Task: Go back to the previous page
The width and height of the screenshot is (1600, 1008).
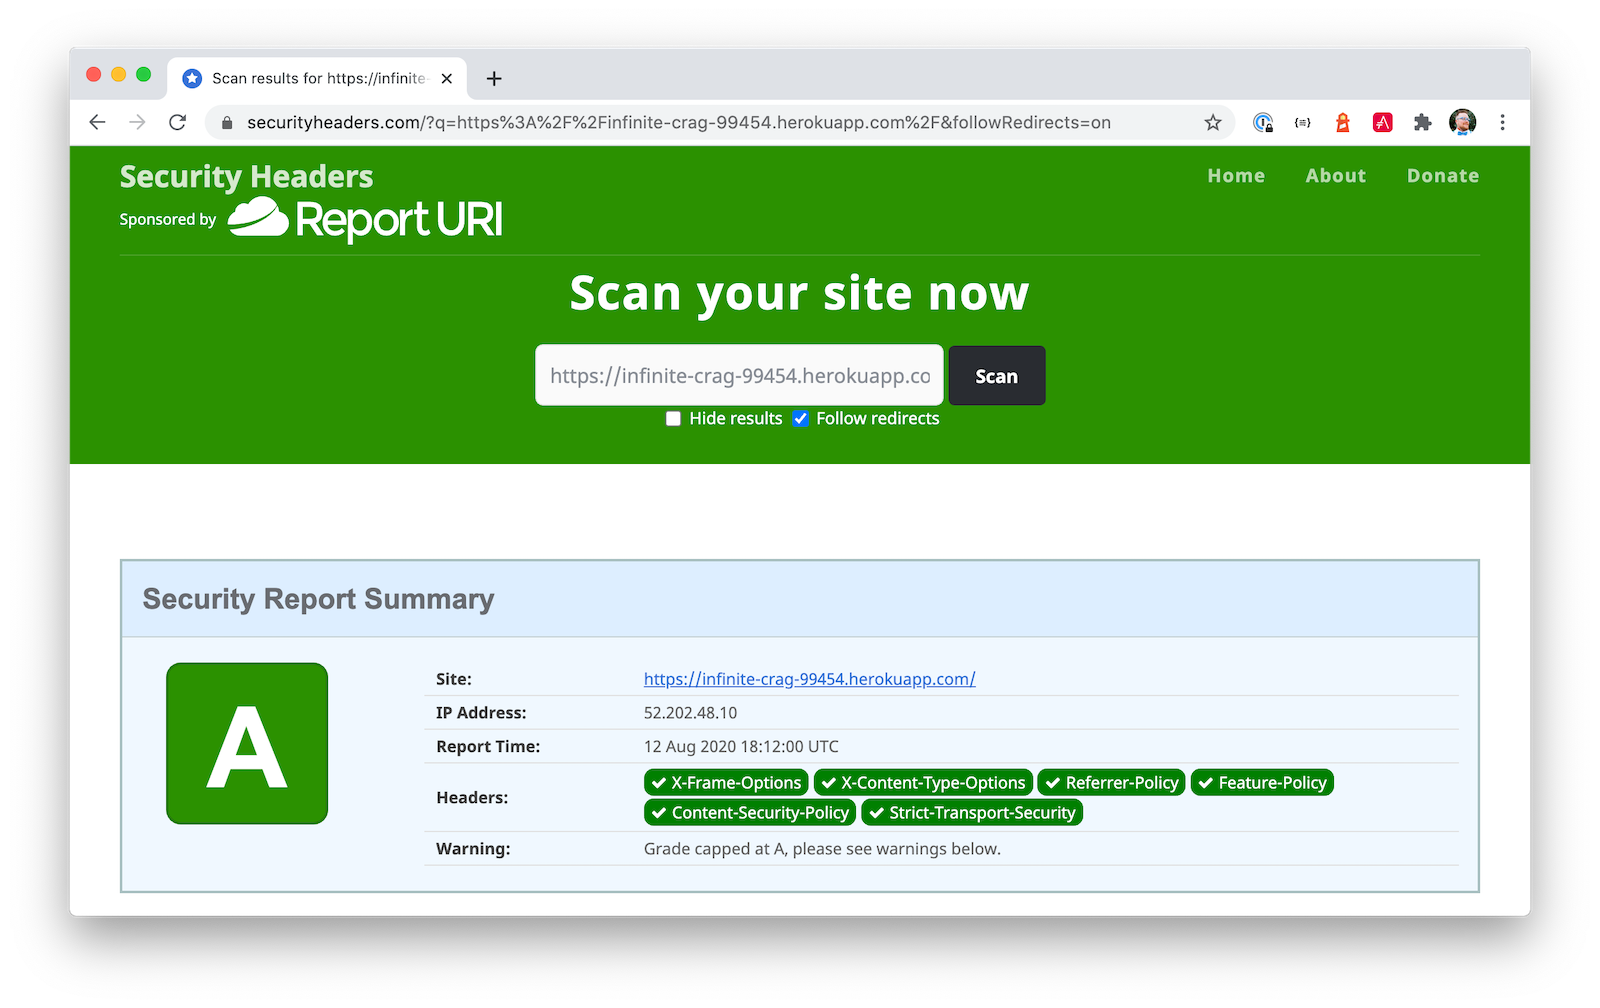Action: 97,123
